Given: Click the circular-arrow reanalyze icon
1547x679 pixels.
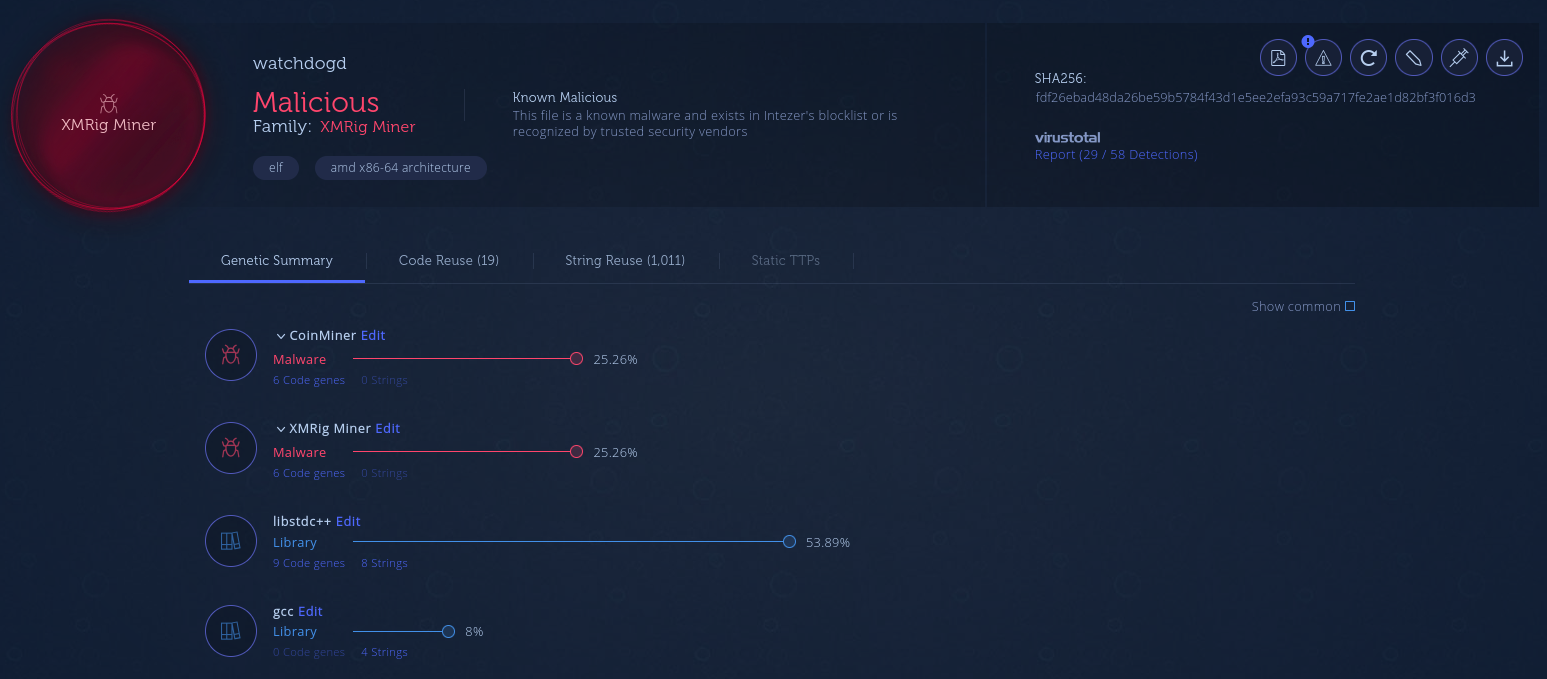Looking at the screenshot, I should coord(1368,58).
